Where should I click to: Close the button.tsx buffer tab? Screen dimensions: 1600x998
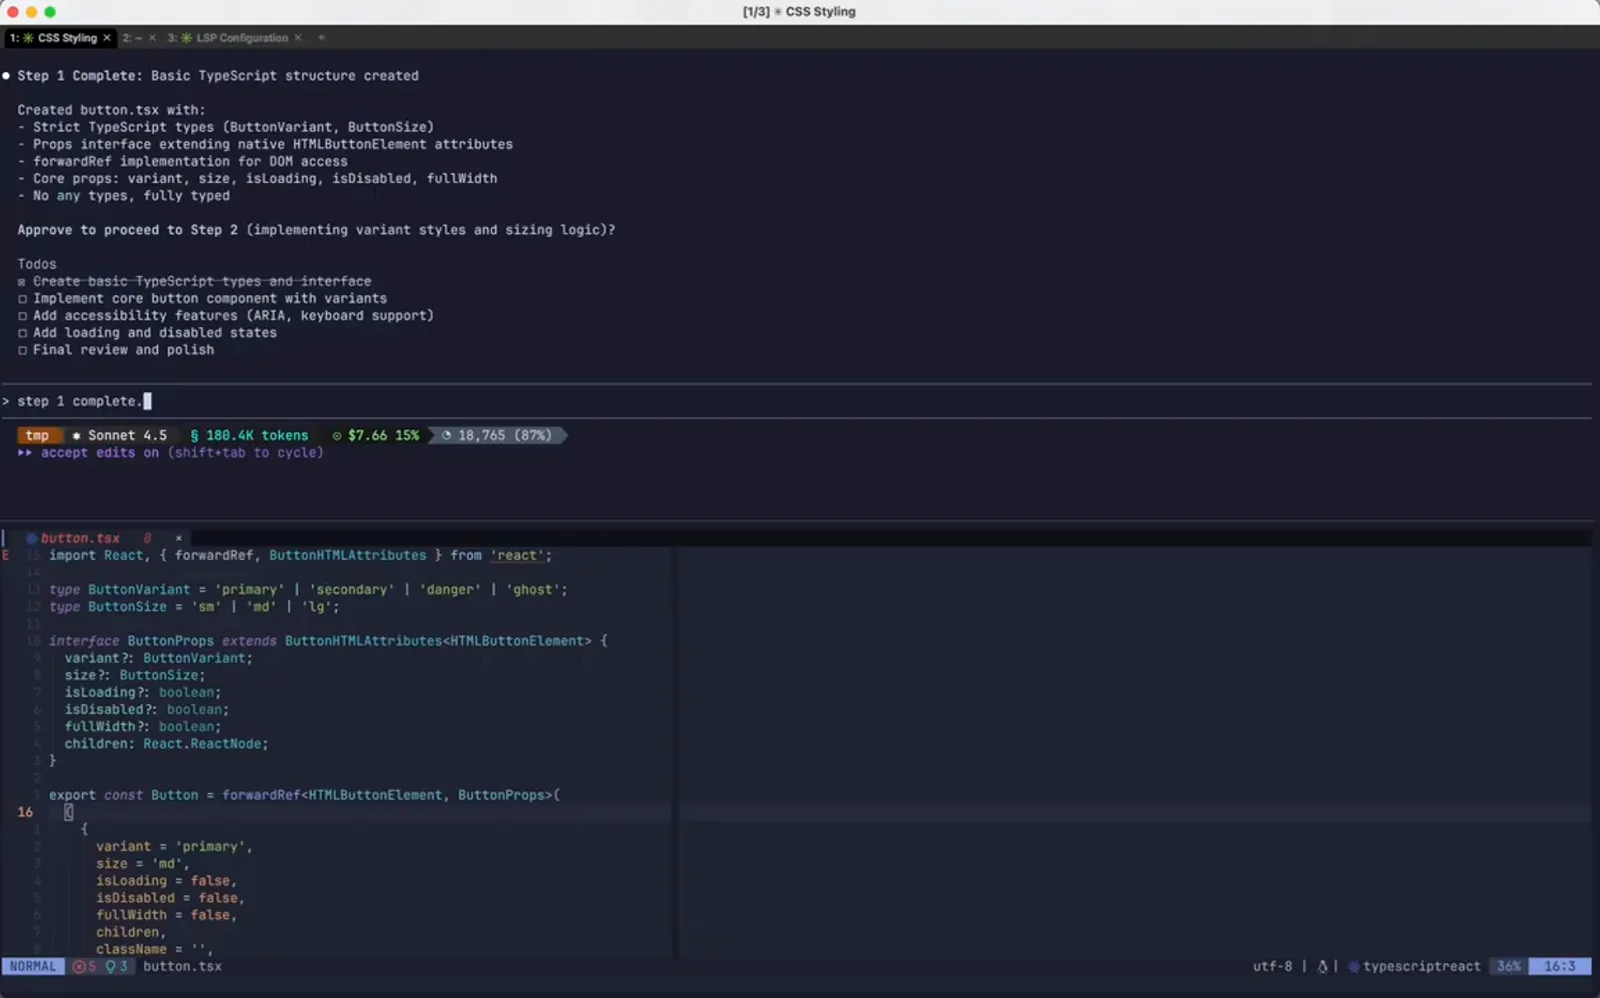179,538
